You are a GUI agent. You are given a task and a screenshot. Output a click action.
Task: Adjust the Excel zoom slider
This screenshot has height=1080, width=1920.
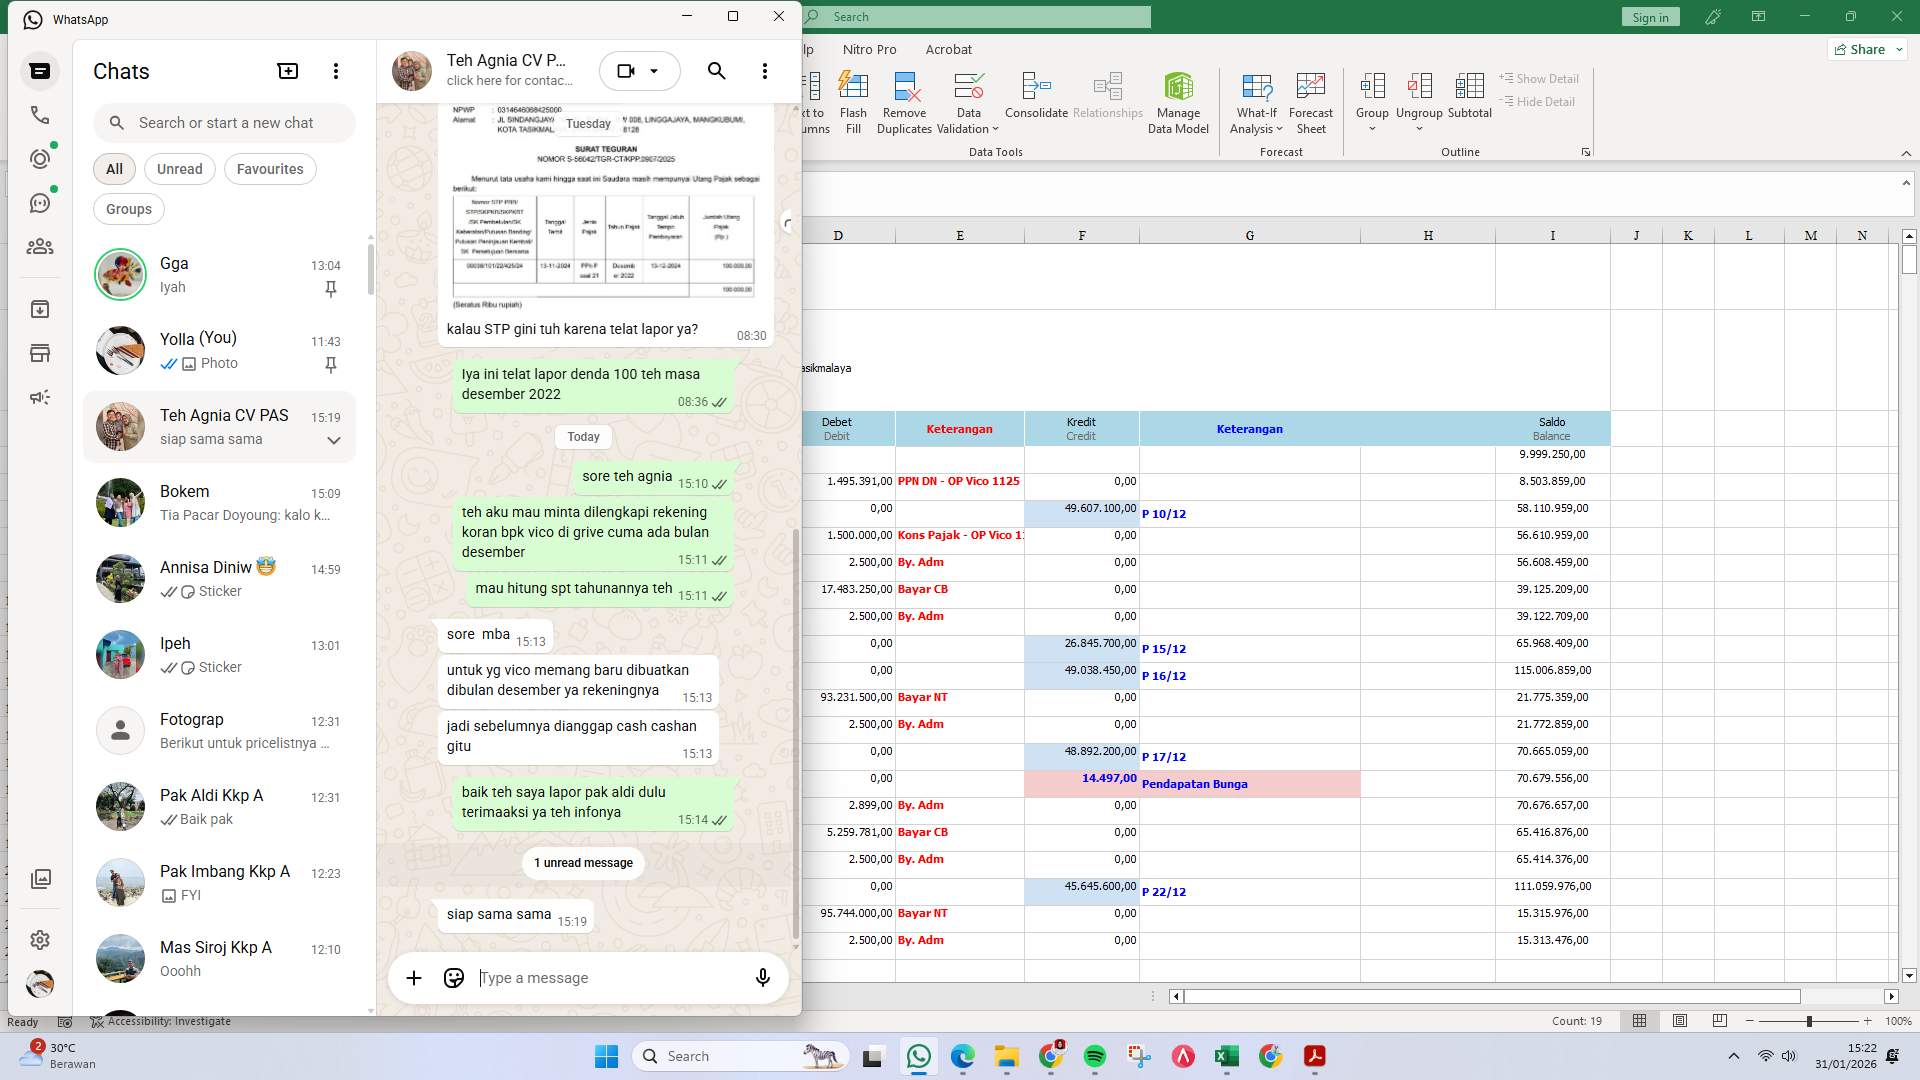pyautogui.click(x=1809, y=1021)
